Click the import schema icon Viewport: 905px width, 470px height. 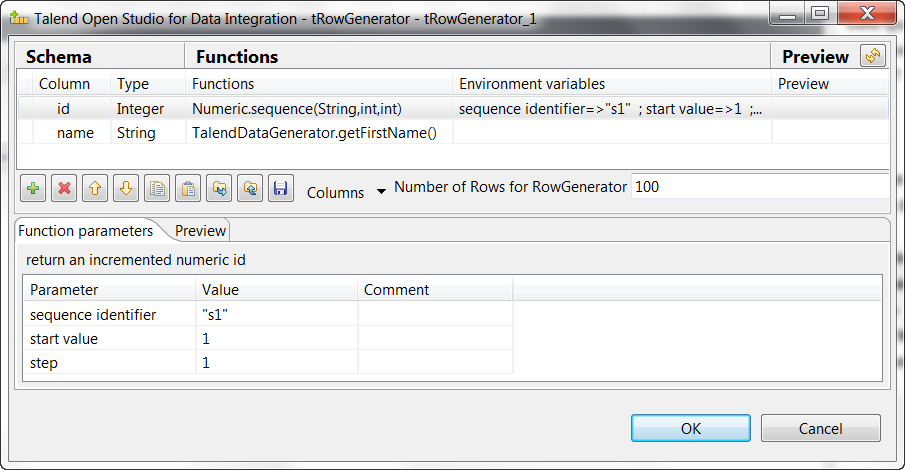click(x=219, y=187)
